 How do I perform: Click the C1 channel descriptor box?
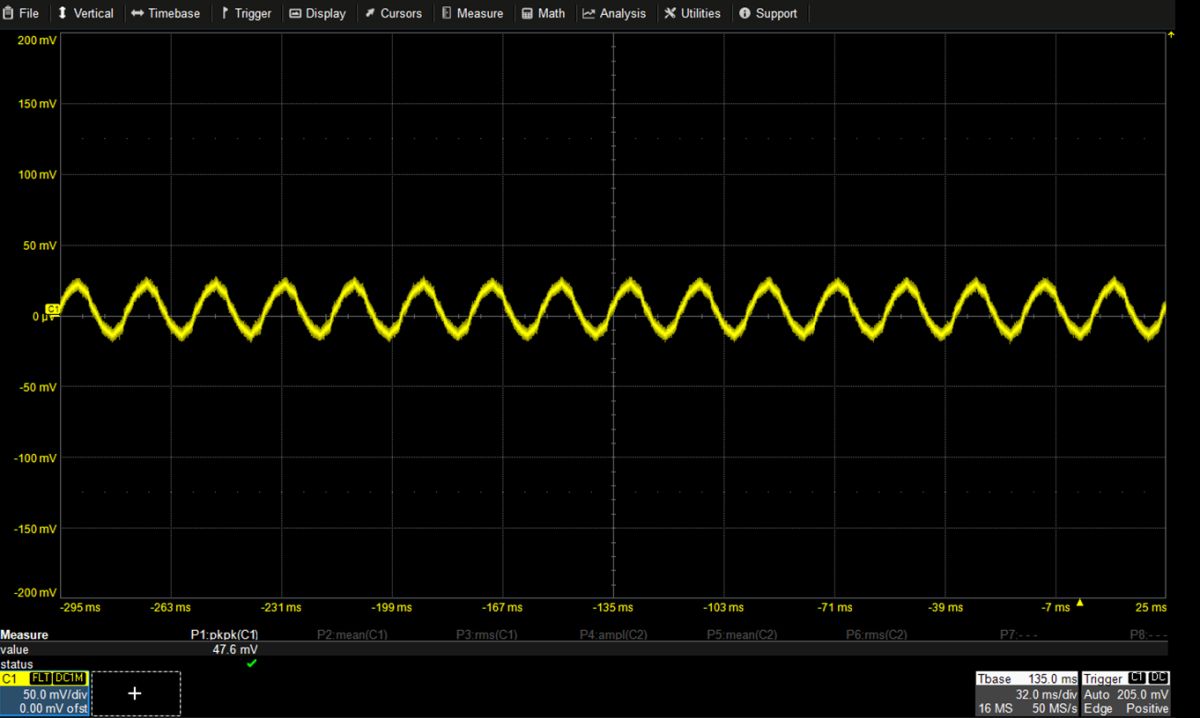[44, 693]
